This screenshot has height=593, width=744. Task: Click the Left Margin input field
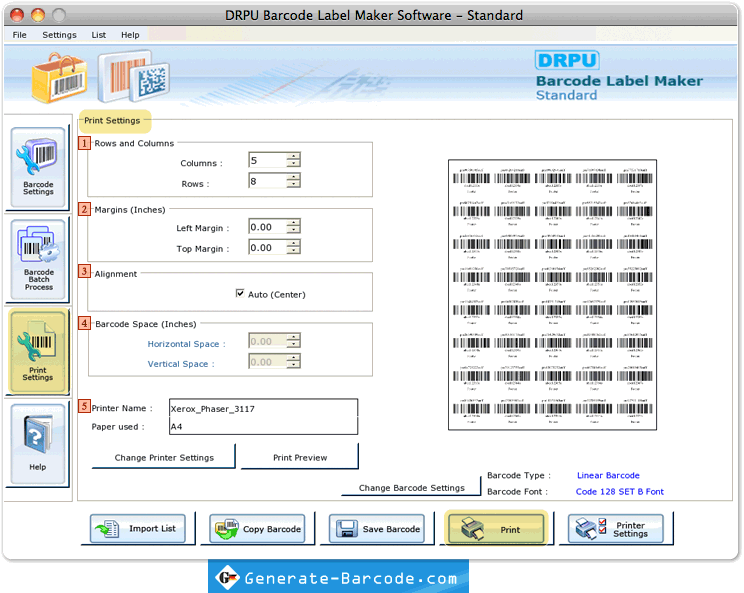[268, 226]
